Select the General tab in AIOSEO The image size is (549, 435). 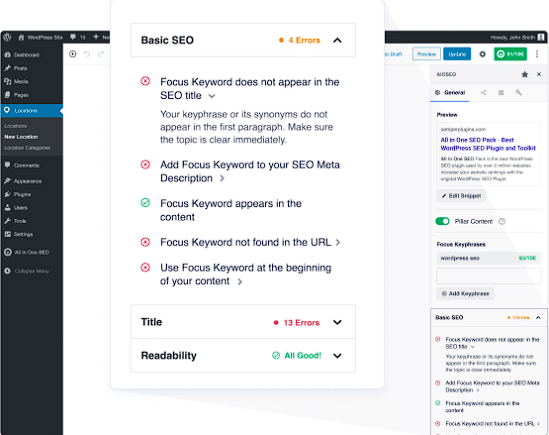pyautogui.click(x=450, y=93)
